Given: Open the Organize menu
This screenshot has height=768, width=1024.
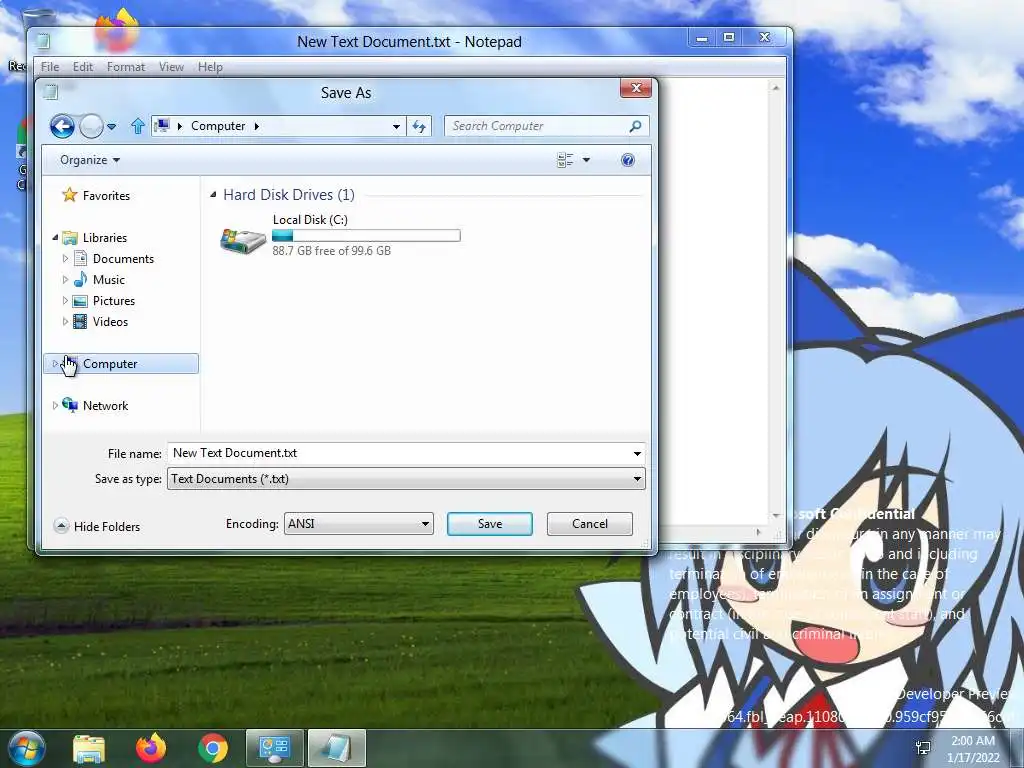Looking at the screenshot, I should [x=89, y=160].
